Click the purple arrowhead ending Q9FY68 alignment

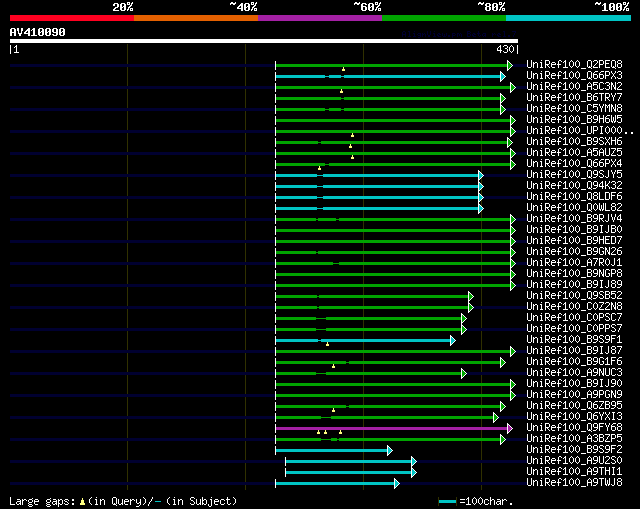pos(510,429)
